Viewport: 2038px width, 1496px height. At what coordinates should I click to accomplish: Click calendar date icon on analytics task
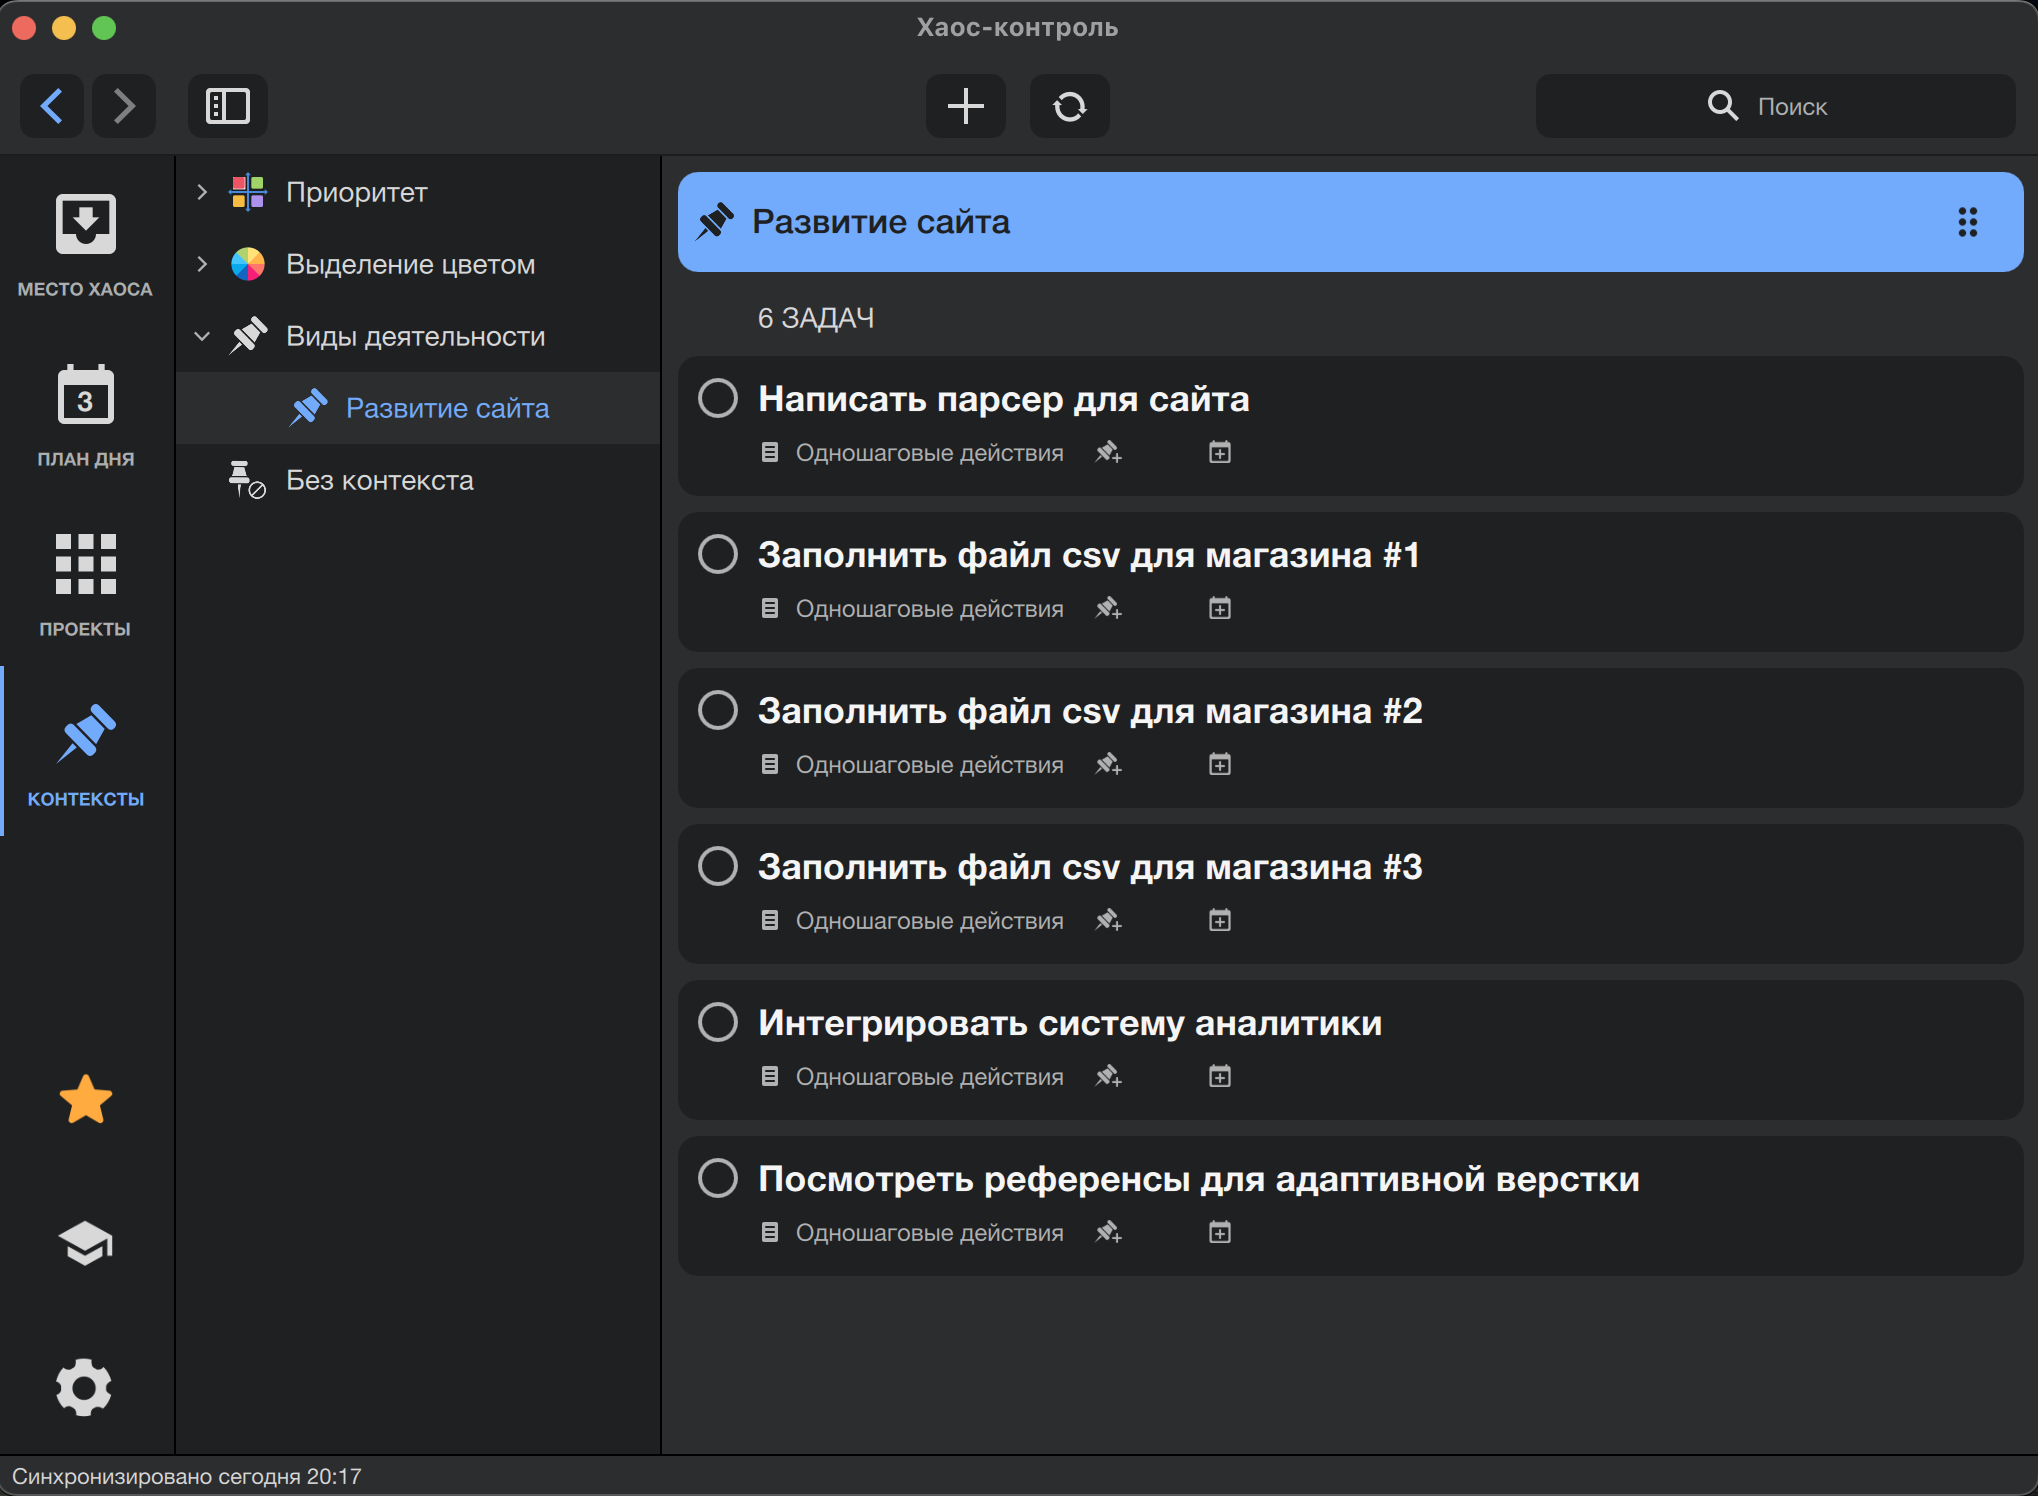click(x=1219, y=1077)
